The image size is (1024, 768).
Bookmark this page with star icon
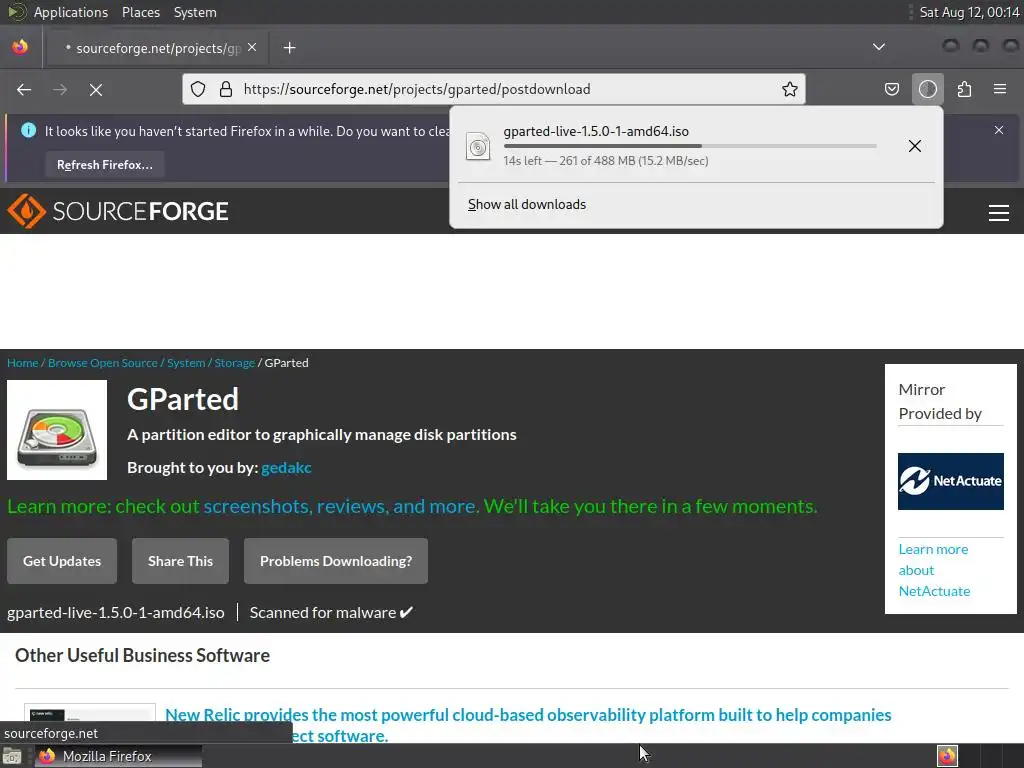point(790,89)
